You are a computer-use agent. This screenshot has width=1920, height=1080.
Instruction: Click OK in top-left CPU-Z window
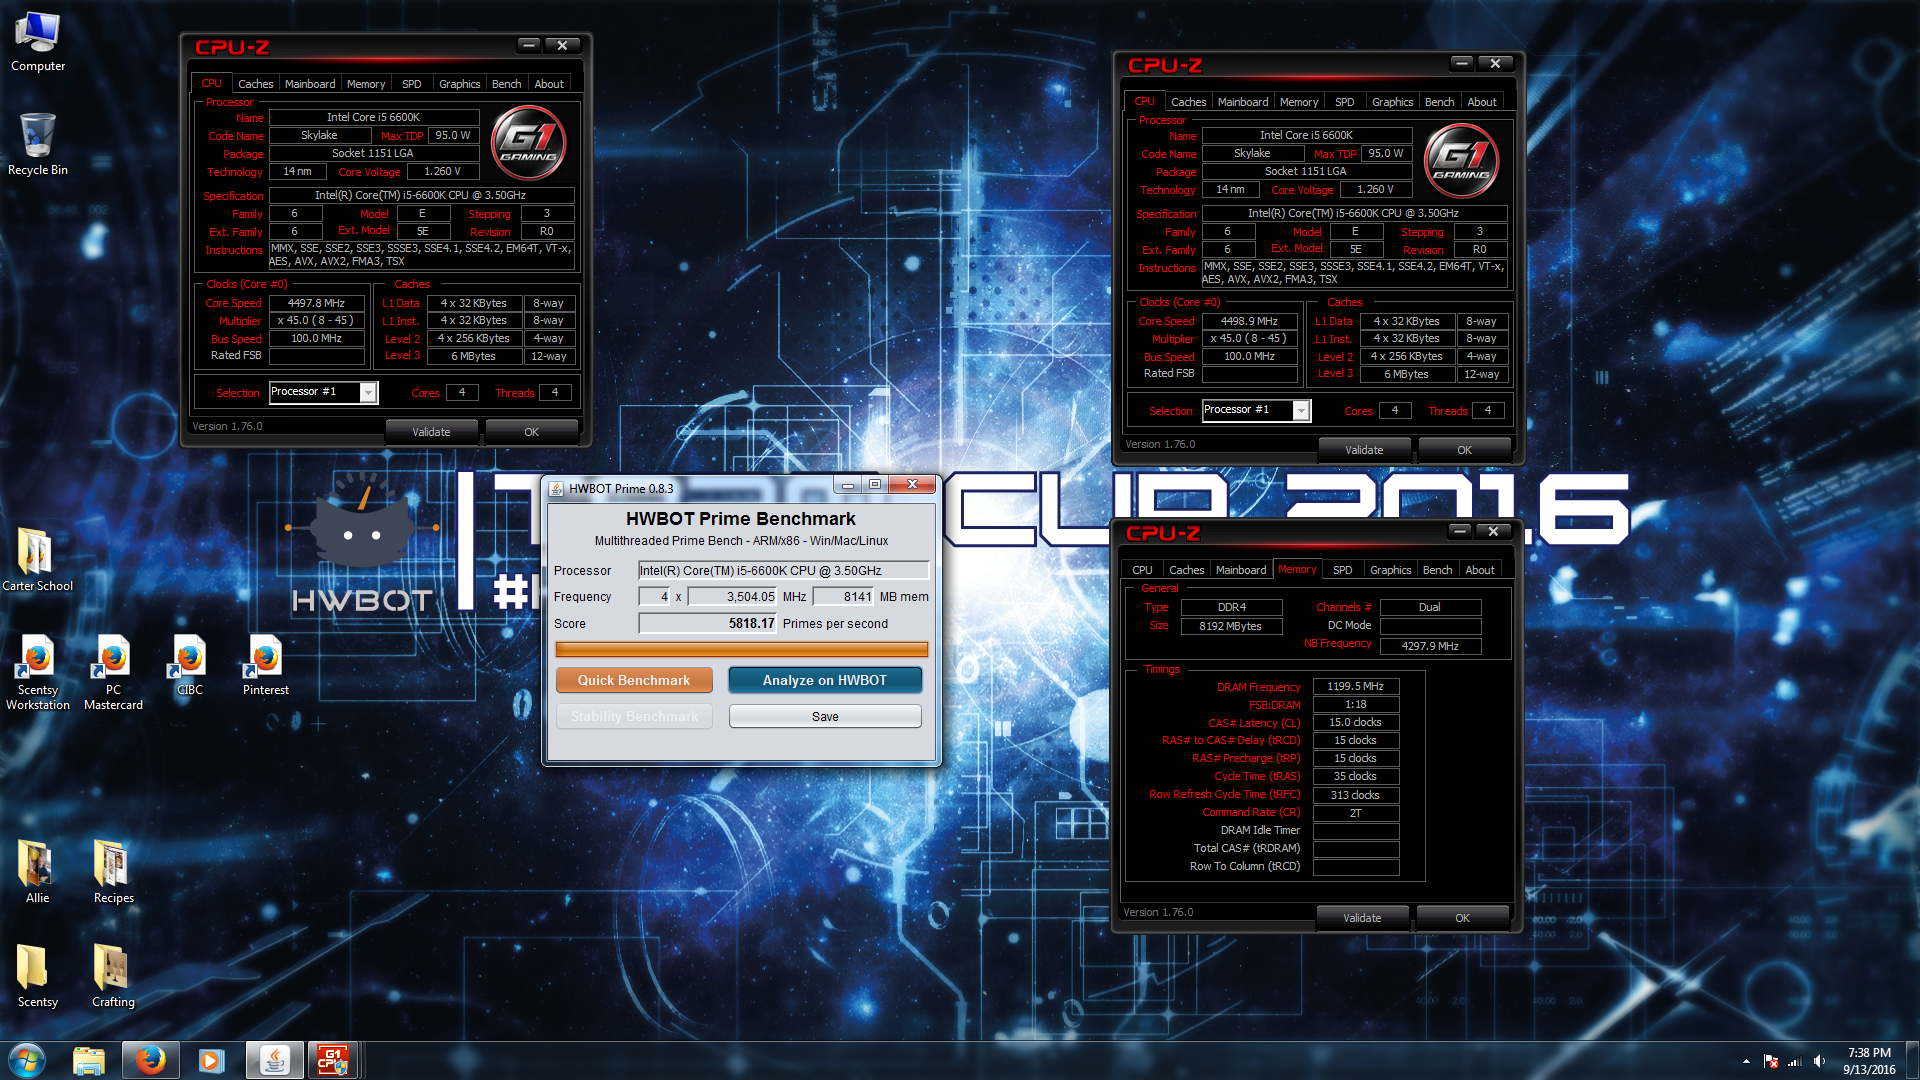point(531,432)
